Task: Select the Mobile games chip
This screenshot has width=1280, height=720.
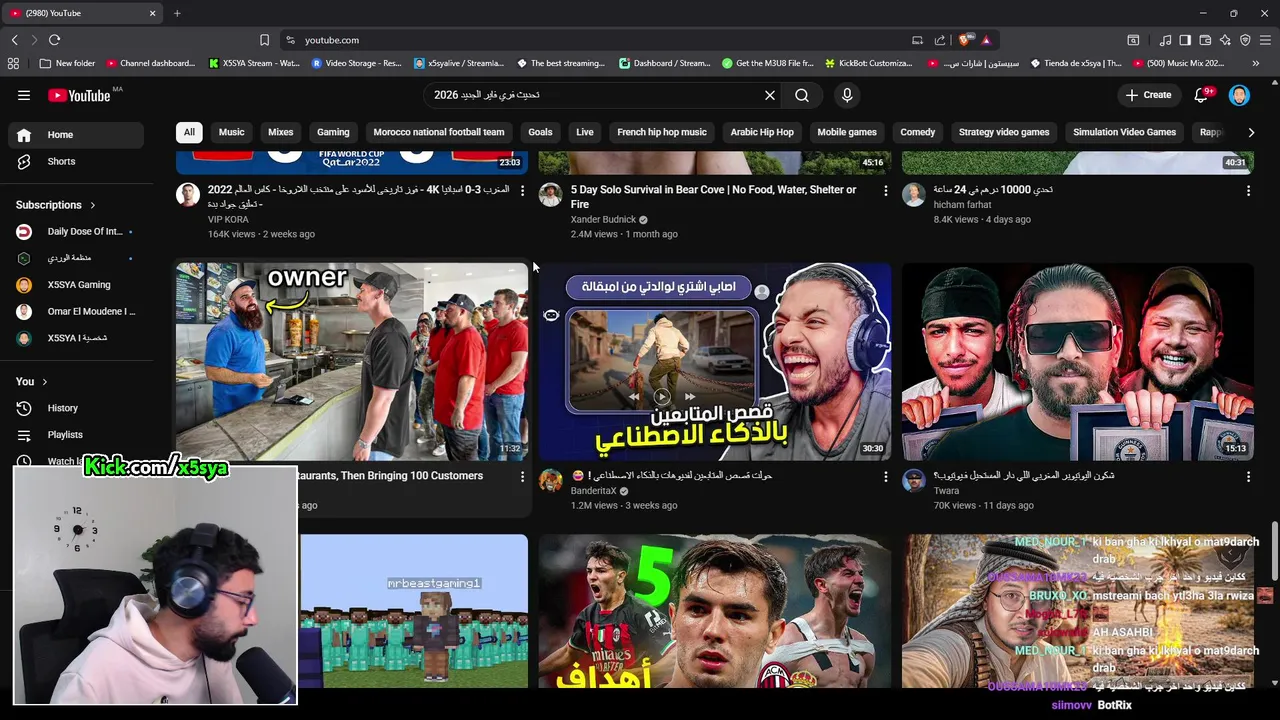Action: [847, 132]
